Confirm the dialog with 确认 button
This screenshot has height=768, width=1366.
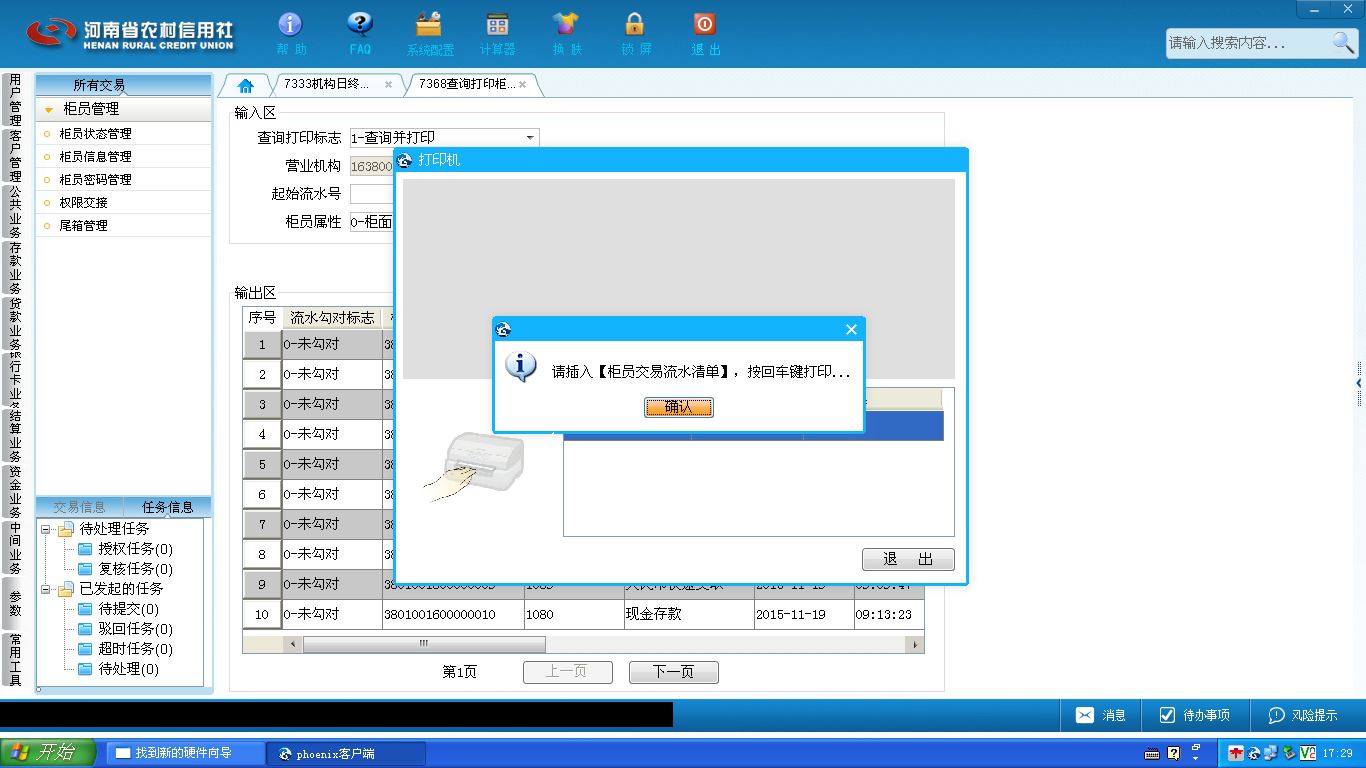click(679, 407)
